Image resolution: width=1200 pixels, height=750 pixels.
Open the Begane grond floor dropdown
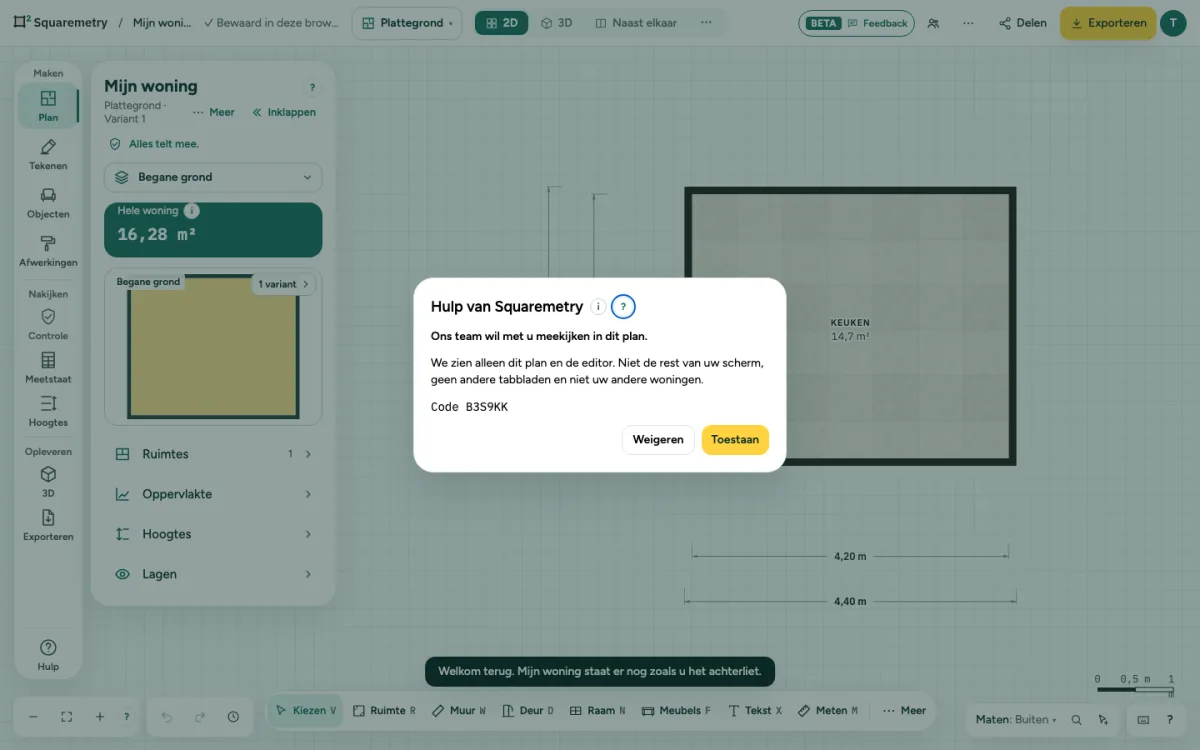[x=213, y=177]
